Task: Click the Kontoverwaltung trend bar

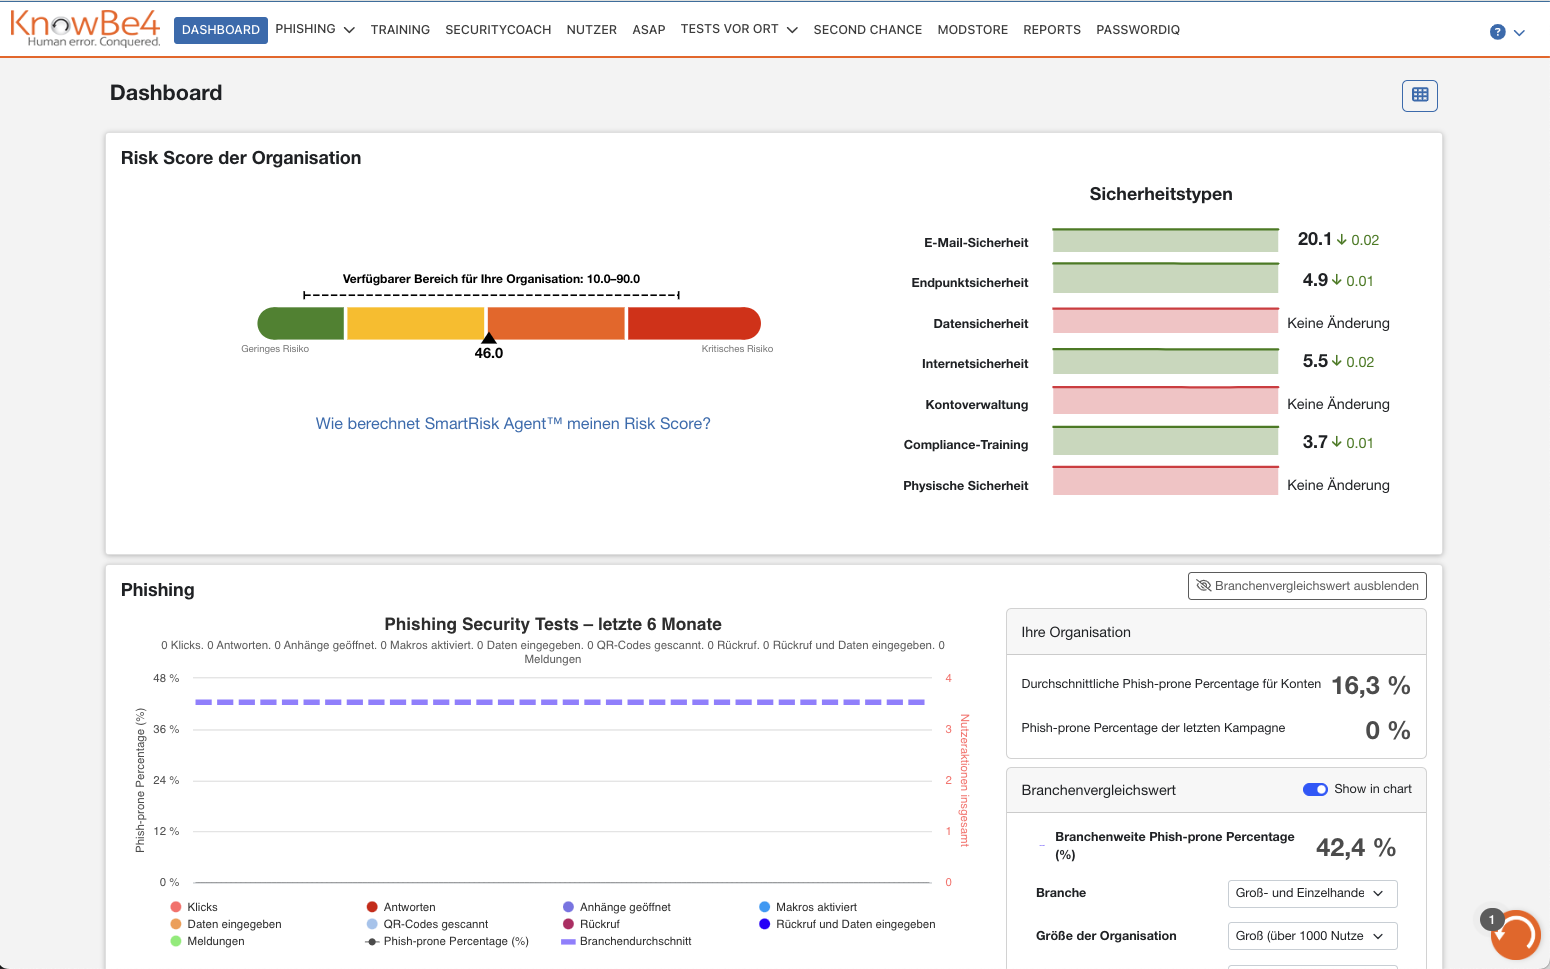Action: (1166, 400)
